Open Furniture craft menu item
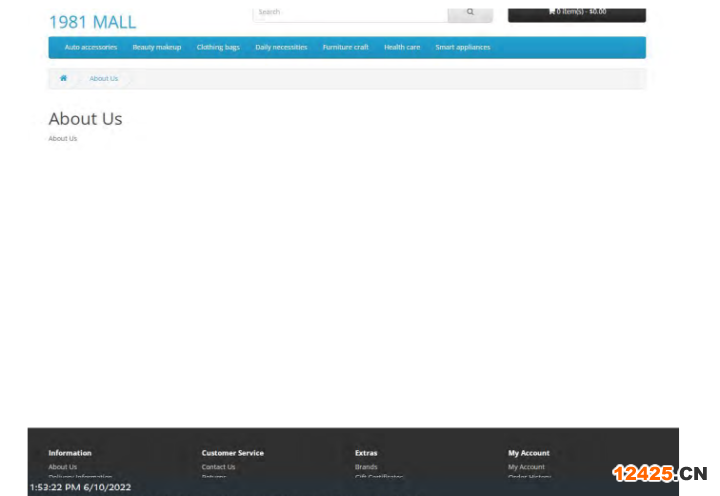Image resolution: width=720 pixels, height=496 pixels. click(x=345, y=47)
